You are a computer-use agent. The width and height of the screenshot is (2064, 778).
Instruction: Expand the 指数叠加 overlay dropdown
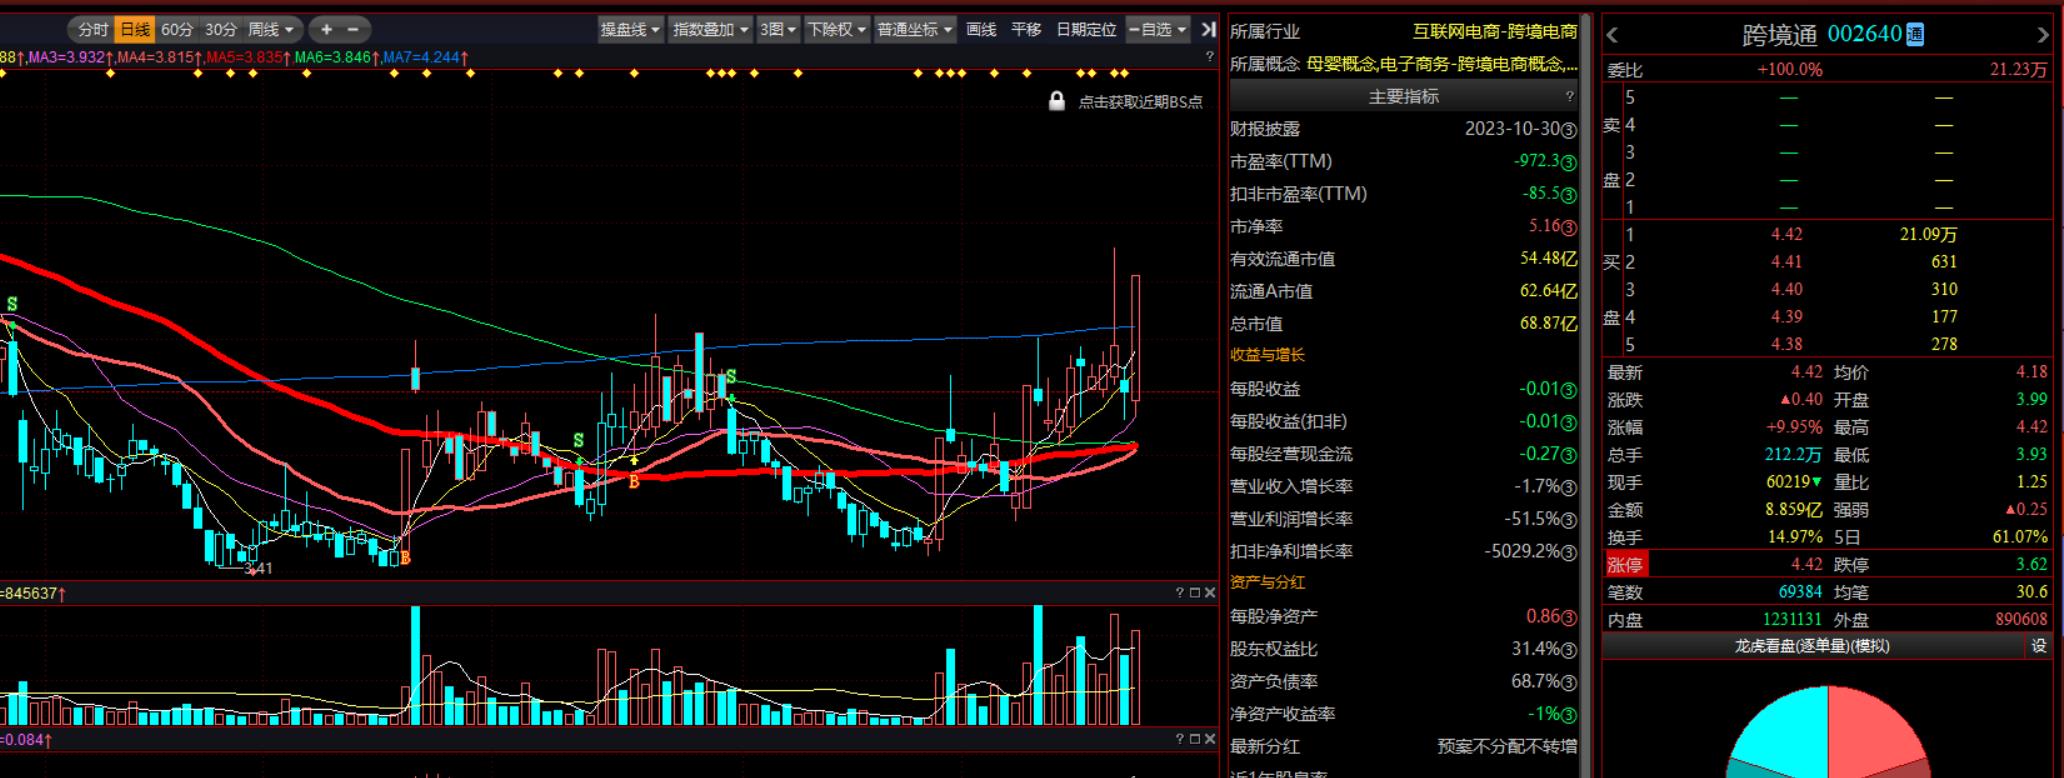[x=710, y=30]
